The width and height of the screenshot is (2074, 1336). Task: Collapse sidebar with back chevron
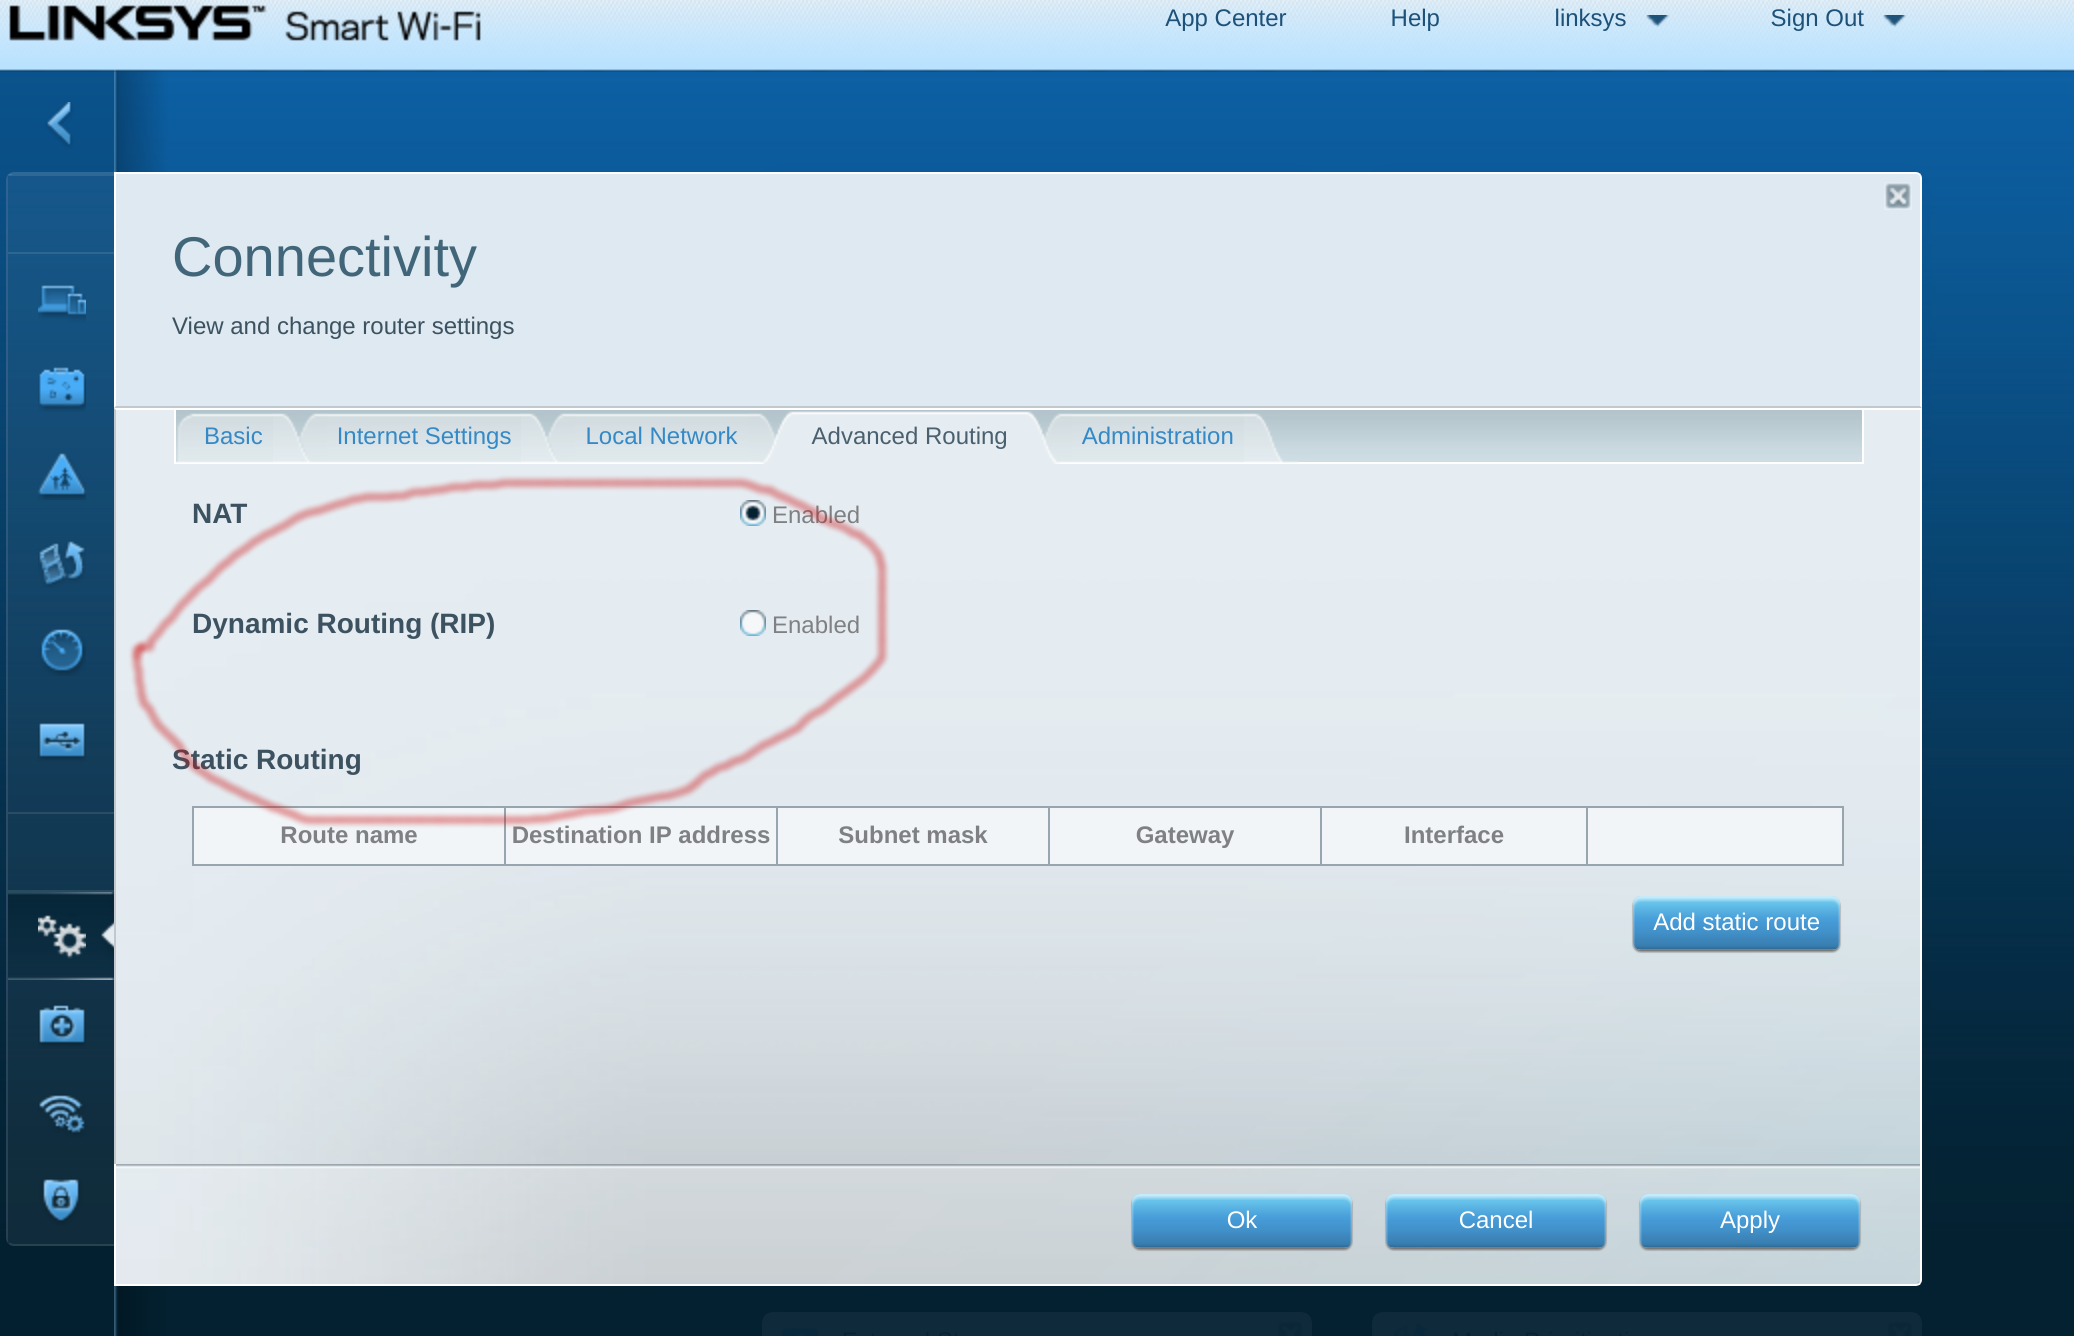[60, 123]
